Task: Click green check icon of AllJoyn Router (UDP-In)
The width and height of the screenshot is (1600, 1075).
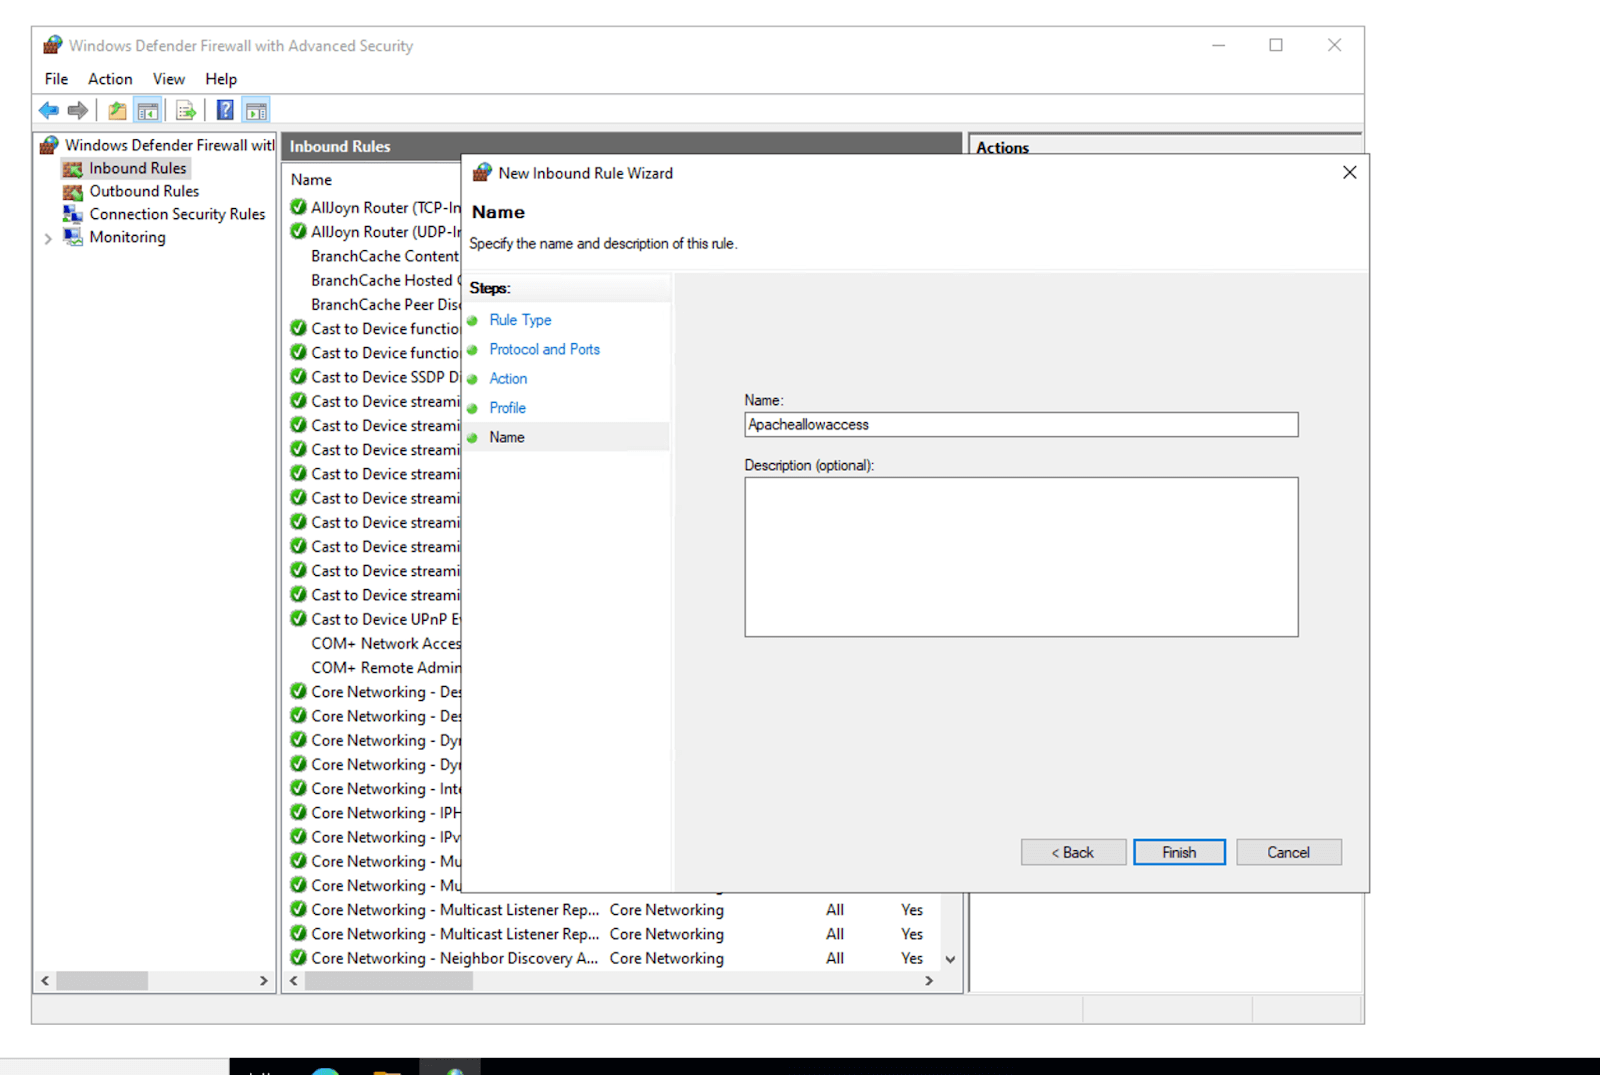Action: pos(298,231)
